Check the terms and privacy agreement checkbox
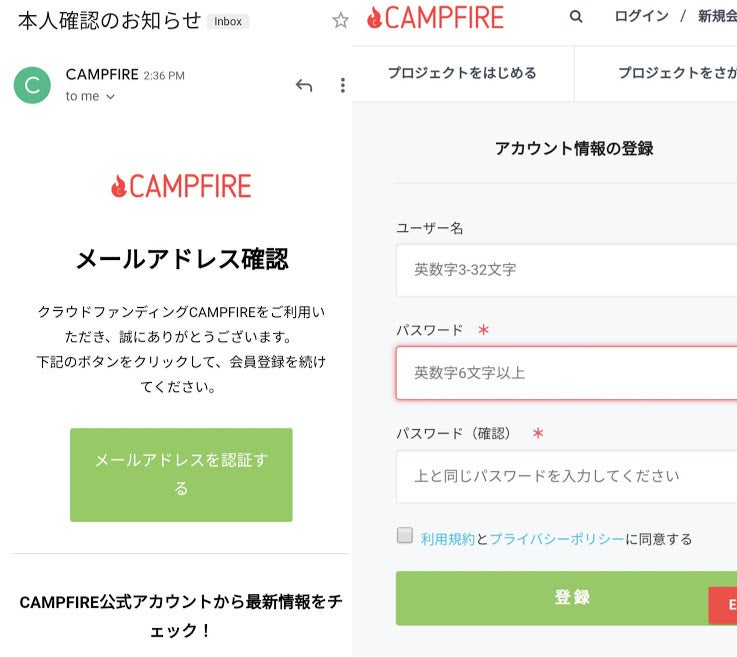Screen dimensions: 737x657 tap(405, 536)
